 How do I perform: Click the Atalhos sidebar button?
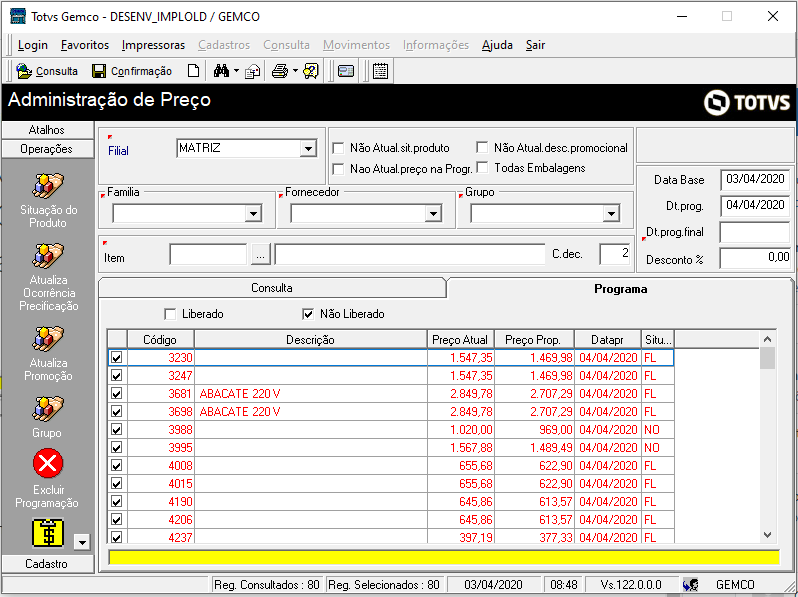[x=47, y=130]
